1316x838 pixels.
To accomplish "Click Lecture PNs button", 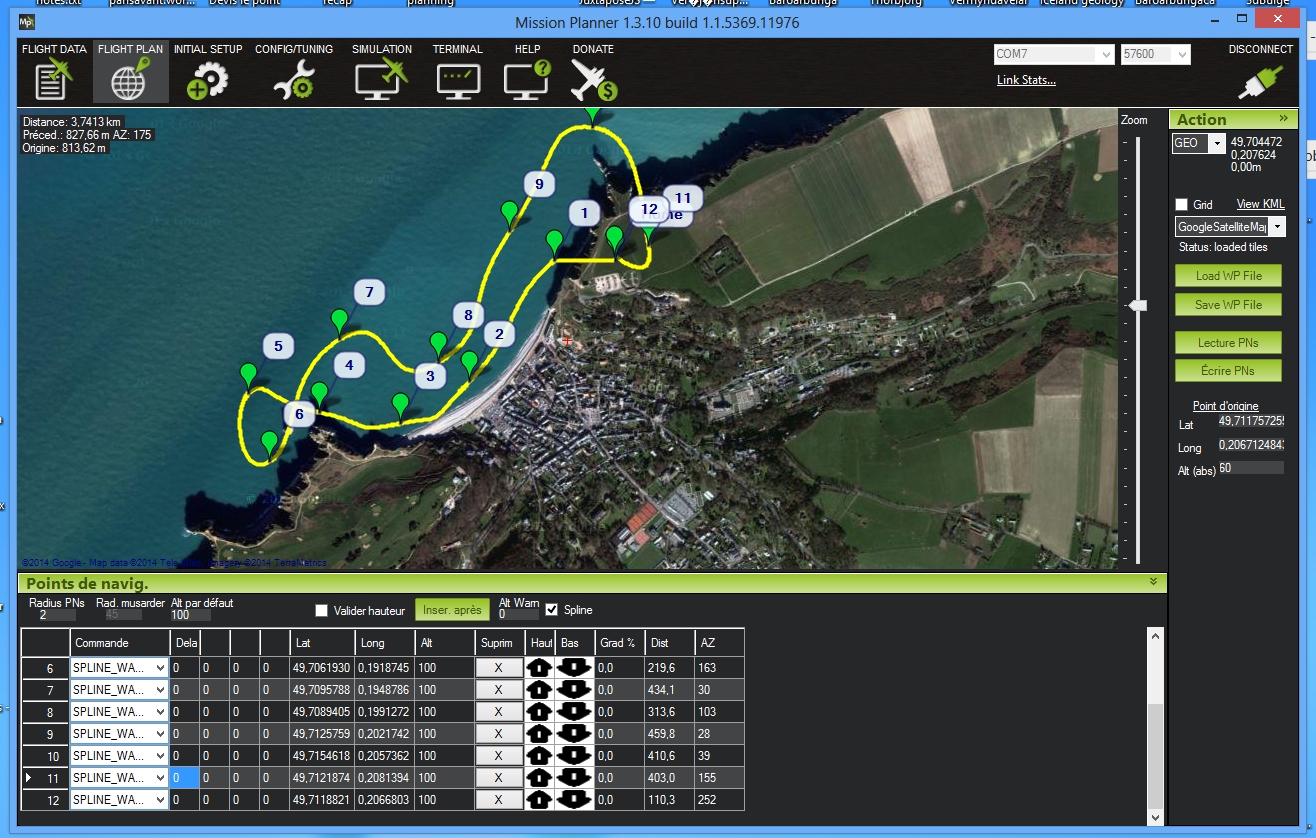I will (1228, 343).
